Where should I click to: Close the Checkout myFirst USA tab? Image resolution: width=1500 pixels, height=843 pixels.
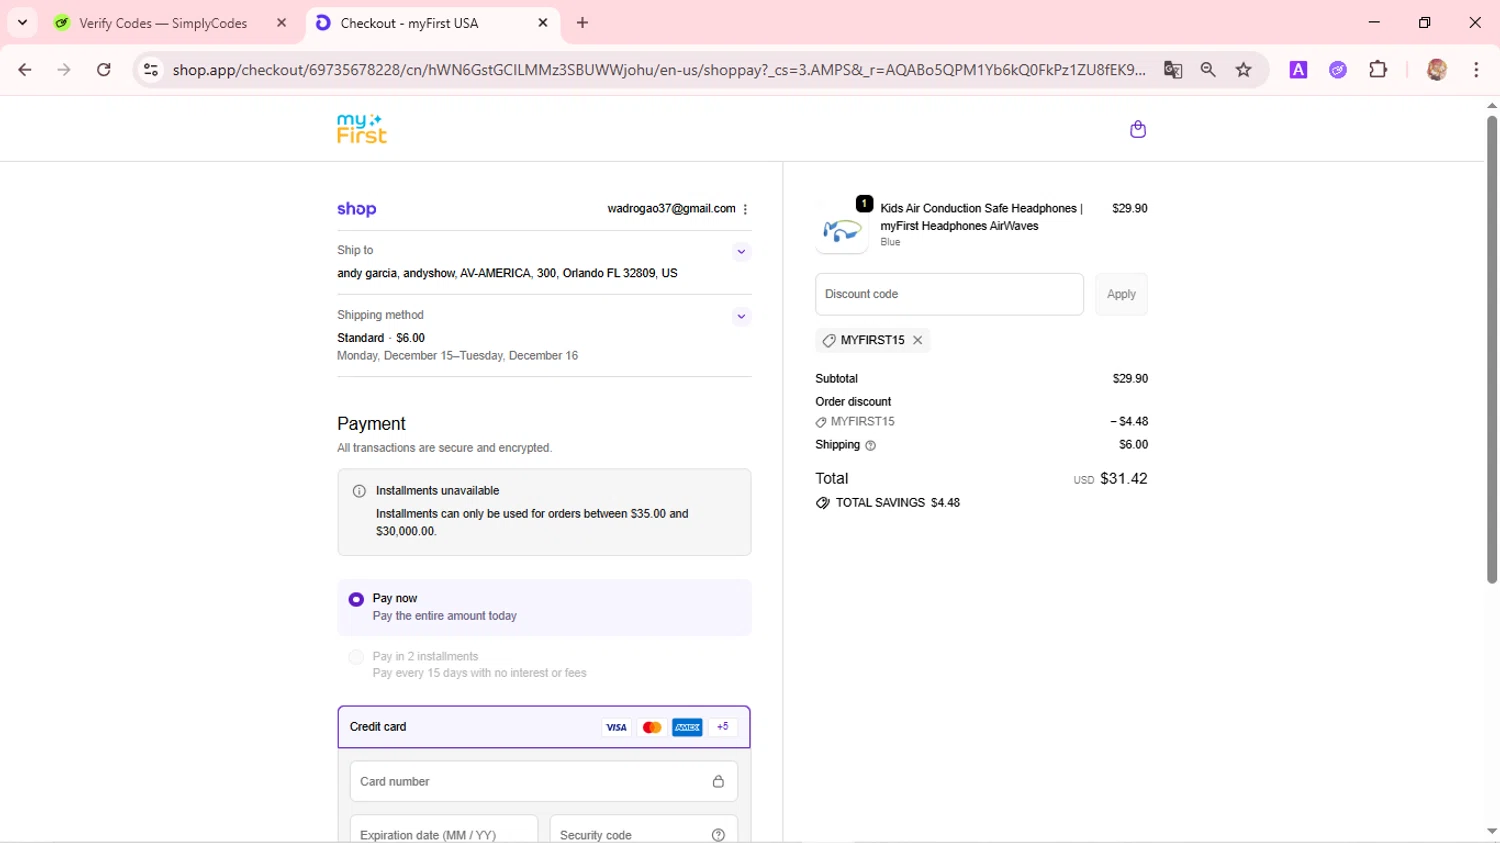coord(543,23)
